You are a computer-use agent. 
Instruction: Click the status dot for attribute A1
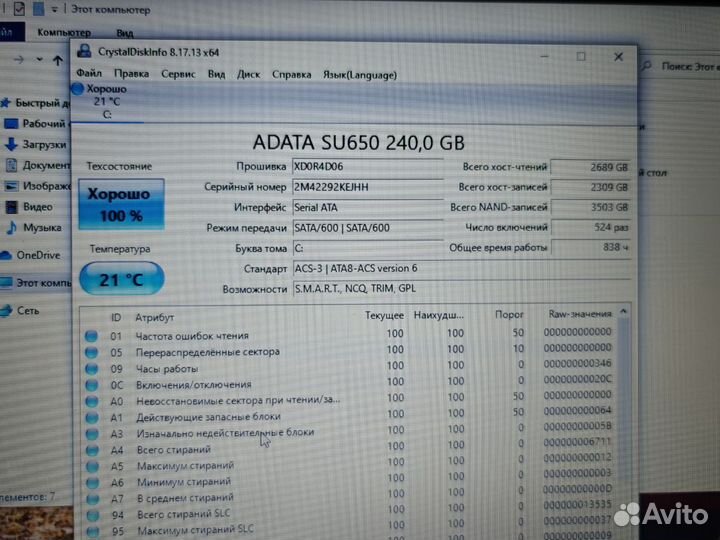coord(92,417)
